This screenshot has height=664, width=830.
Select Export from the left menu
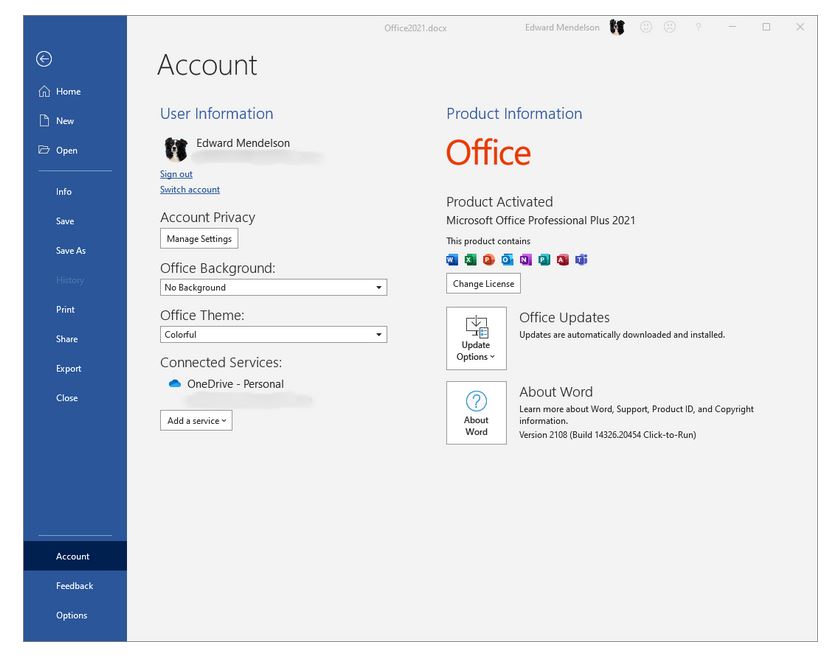(69, 369)
